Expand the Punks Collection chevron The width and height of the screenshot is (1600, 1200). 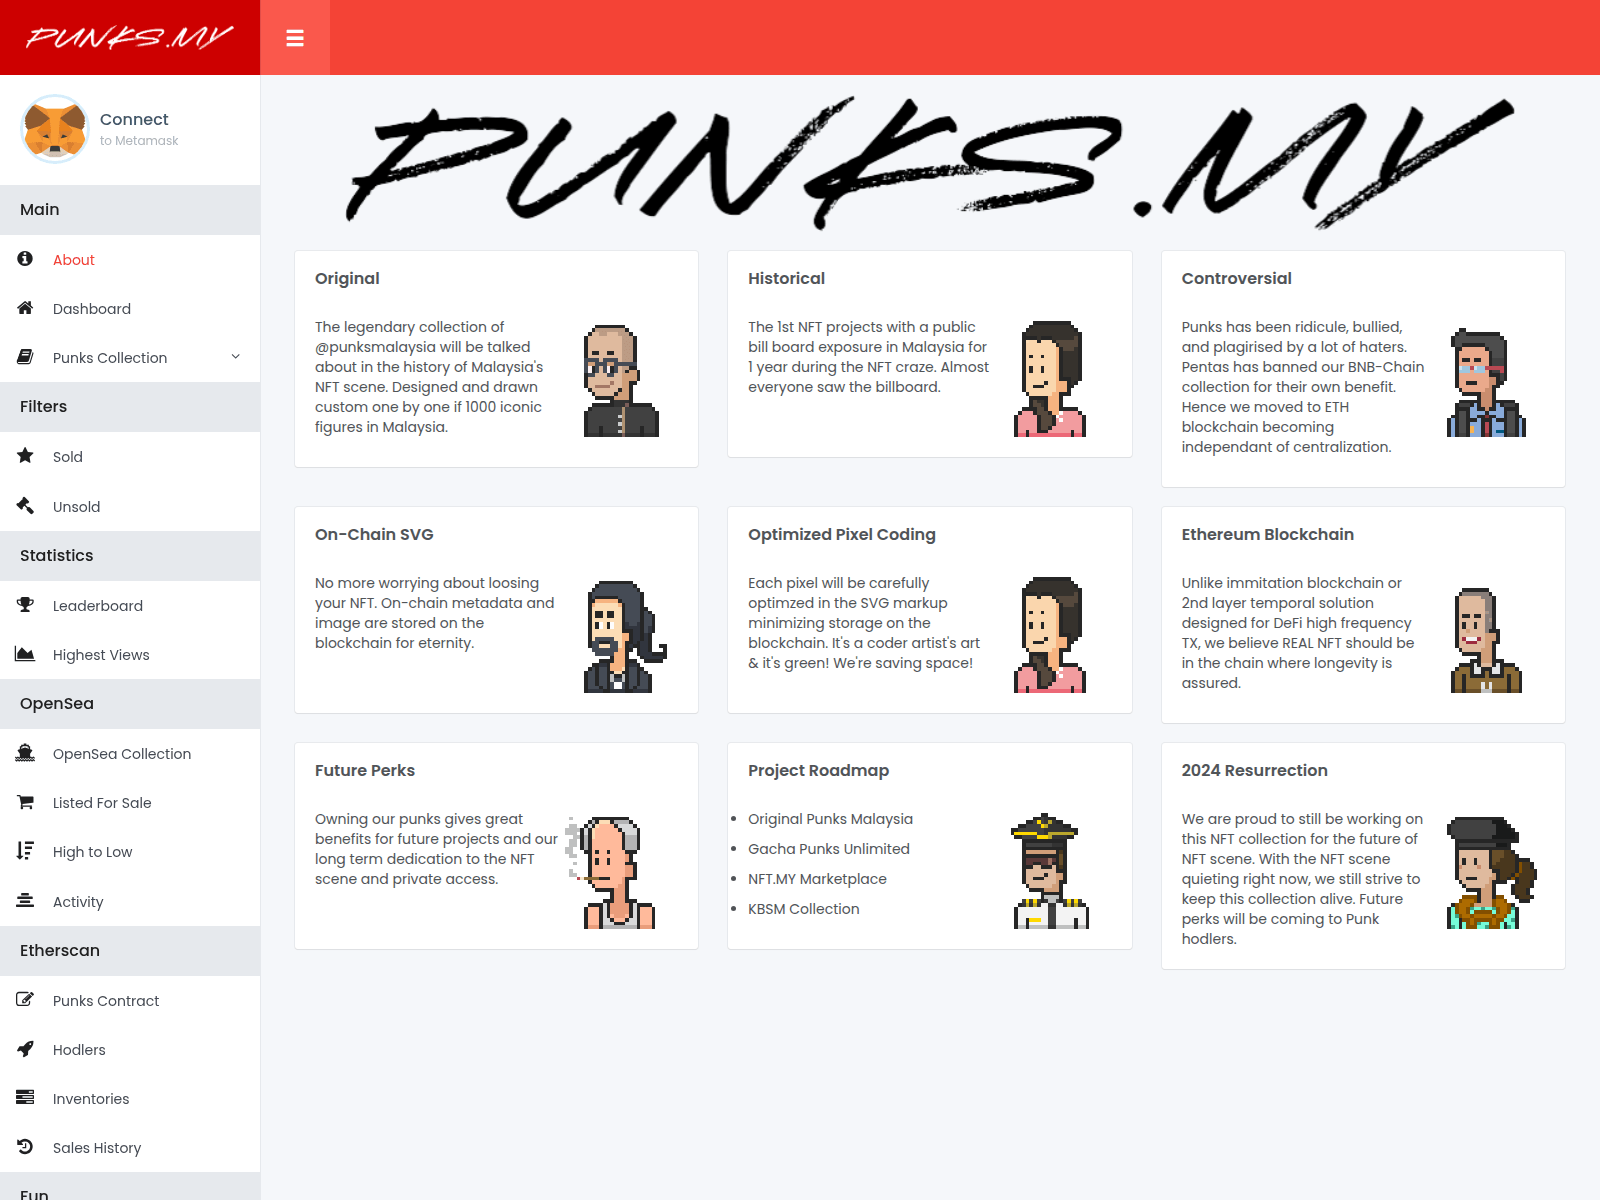coord(236,357)
